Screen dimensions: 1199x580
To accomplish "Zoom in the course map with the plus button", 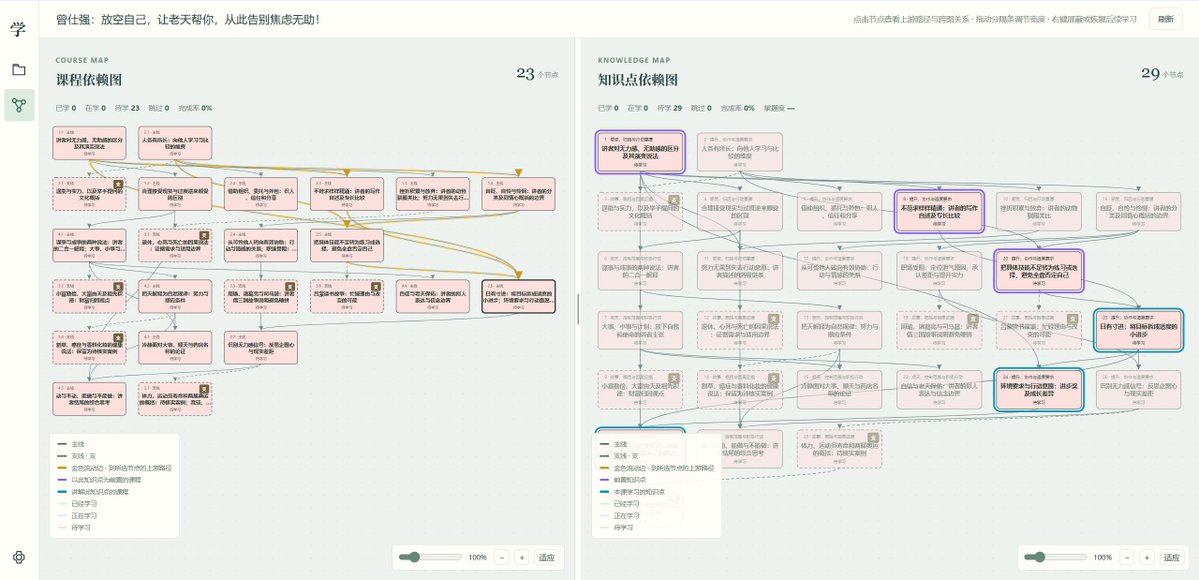I will pyautogui.click(x=522, y=557).
